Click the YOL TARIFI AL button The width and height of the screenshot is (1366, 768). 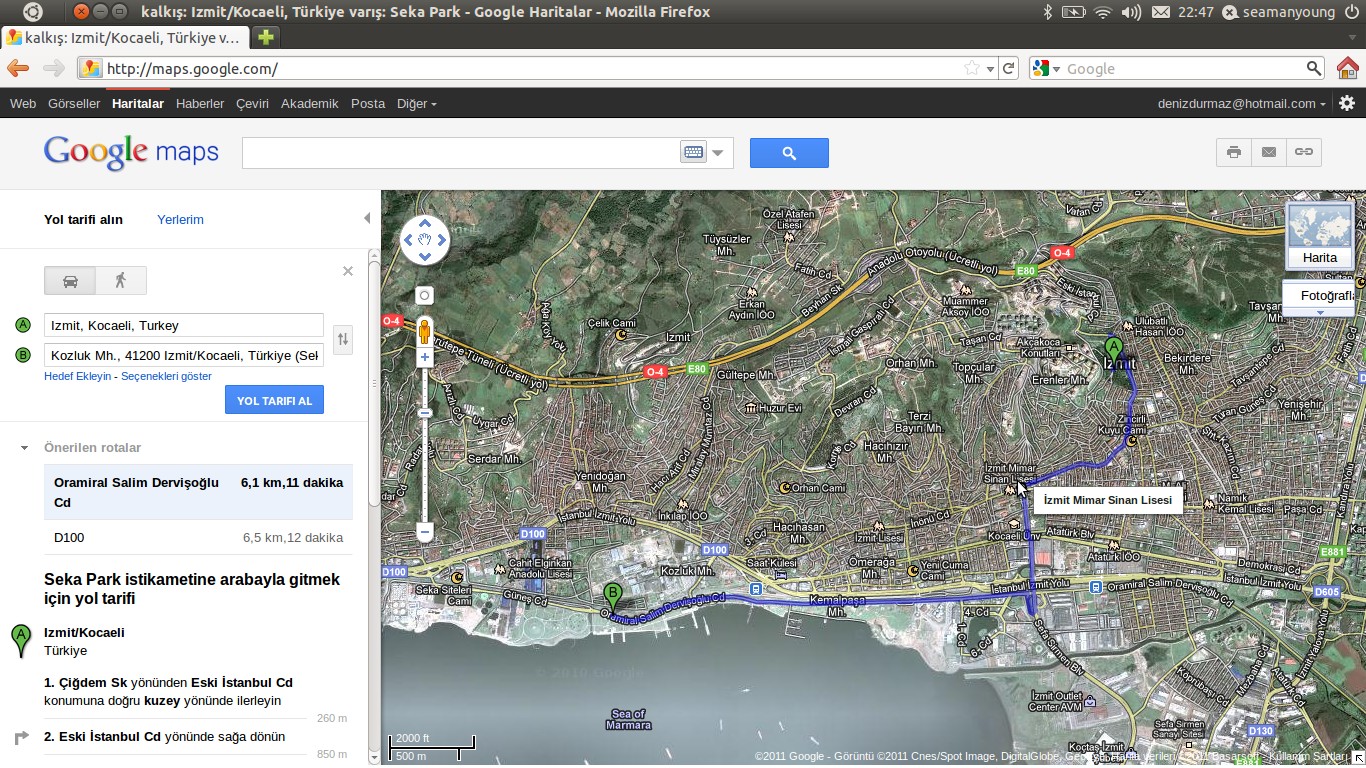click(x=274, y=400)
